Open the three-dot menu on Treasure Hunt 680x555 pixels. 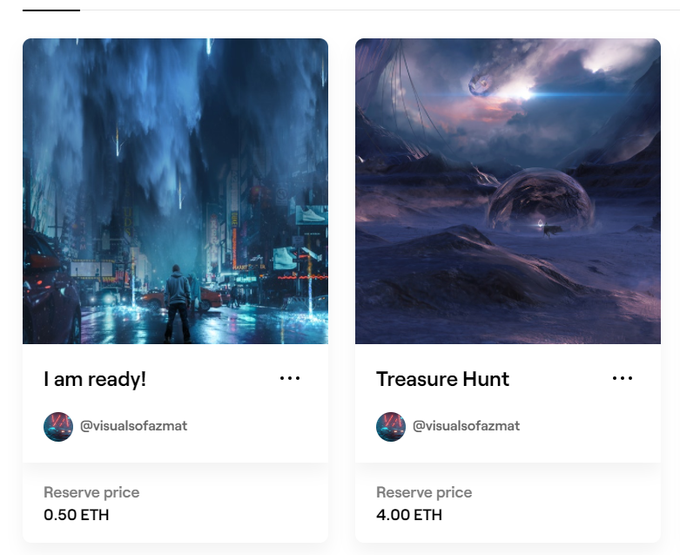tap(622, 379)
